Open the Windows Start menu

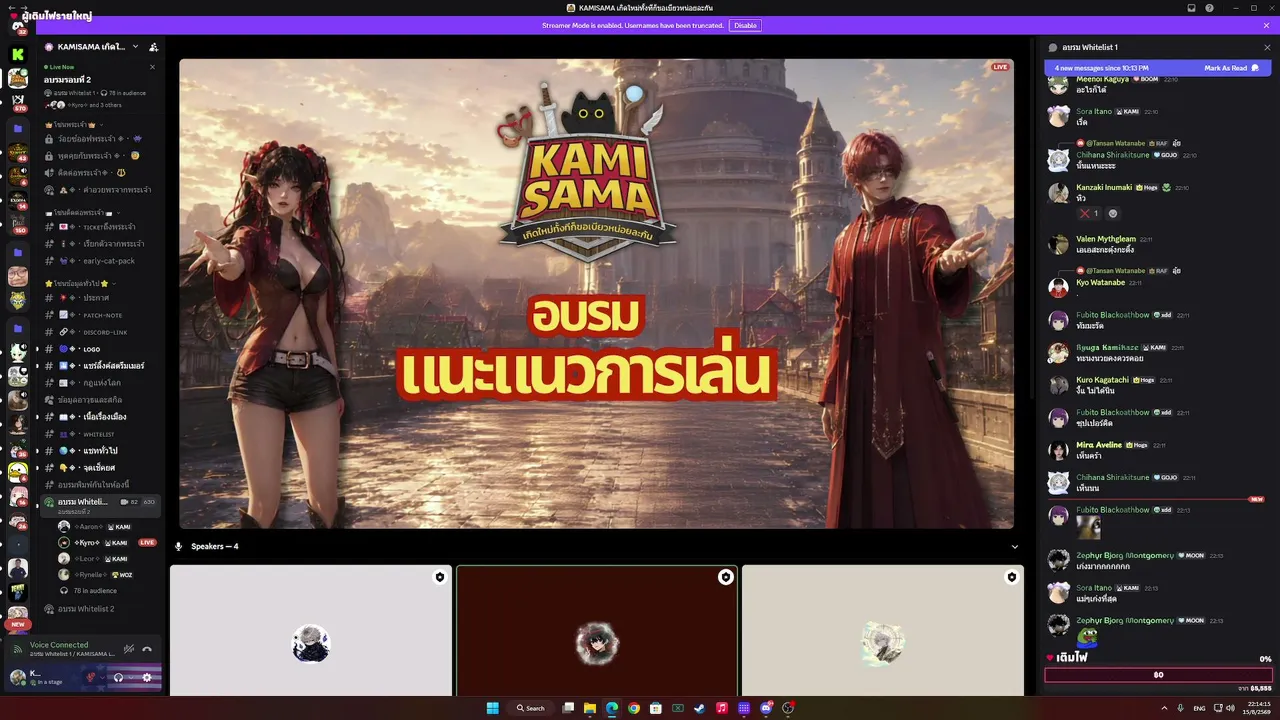(x=493, y=708)
